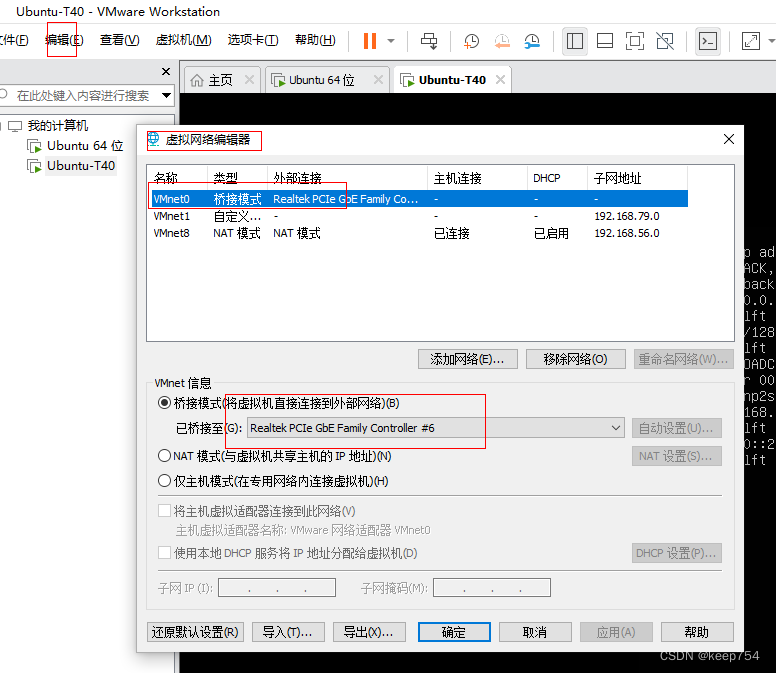Select the VMnet8 NAT network row
Screen dimensions: 776x673
419,233
